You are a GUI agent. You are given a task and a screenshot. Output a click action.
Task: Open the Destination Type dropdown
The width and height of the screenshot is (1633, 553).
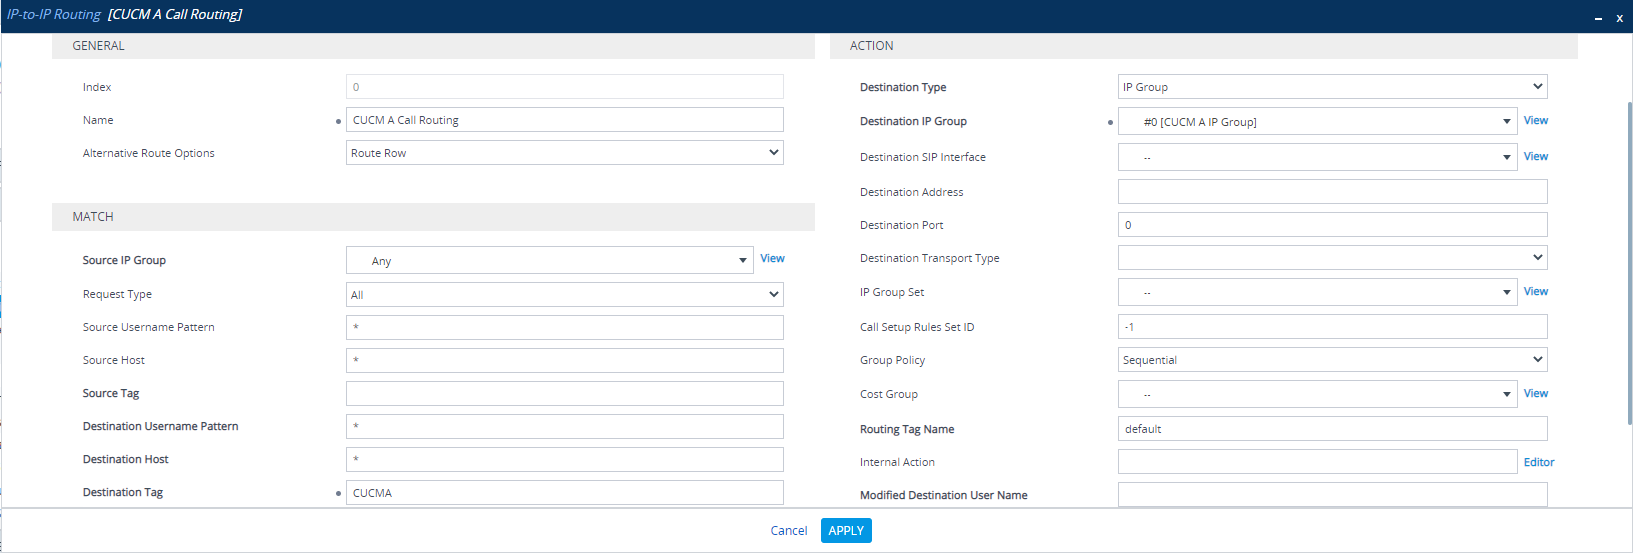coord(1332,87)
